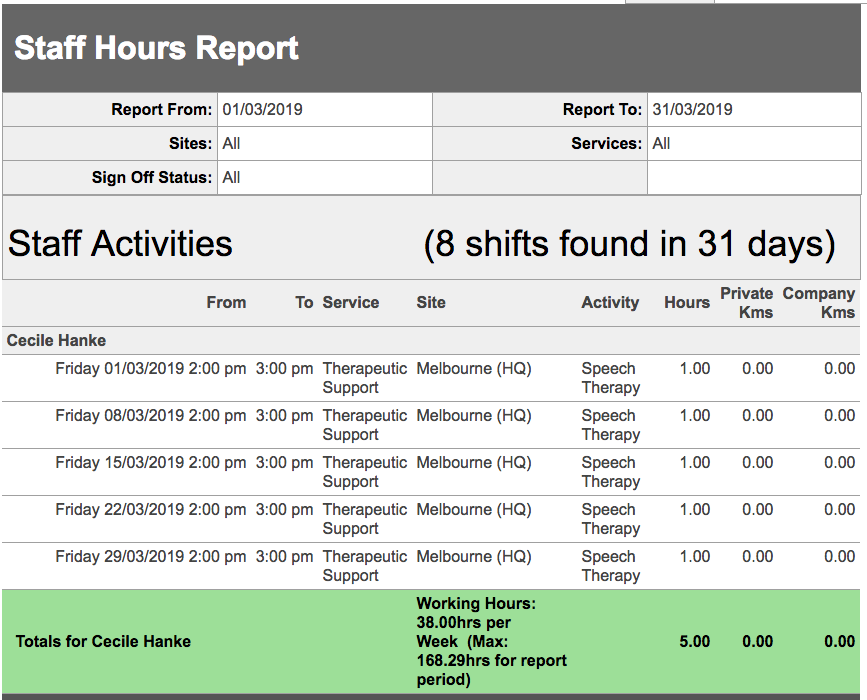Sort by the Company Kms column header
Viewport: 867px width, 700px height.
point(819,302)
